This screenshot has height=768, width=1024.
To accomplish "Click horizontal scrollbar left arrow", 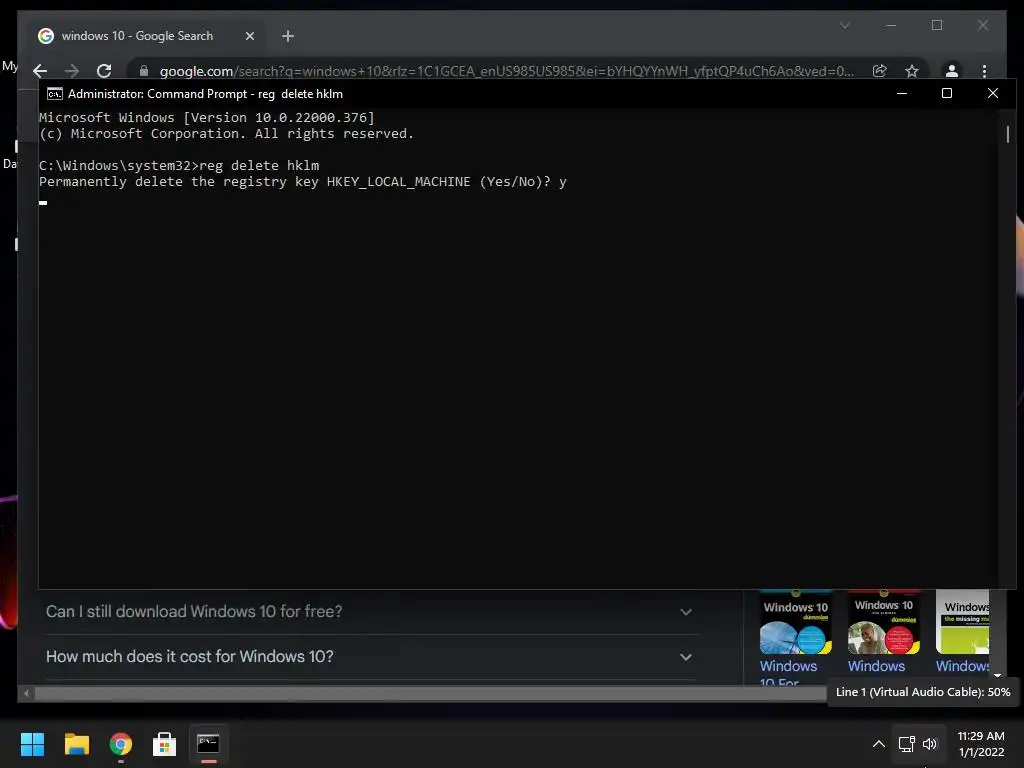I will click(x=26, y=693).
